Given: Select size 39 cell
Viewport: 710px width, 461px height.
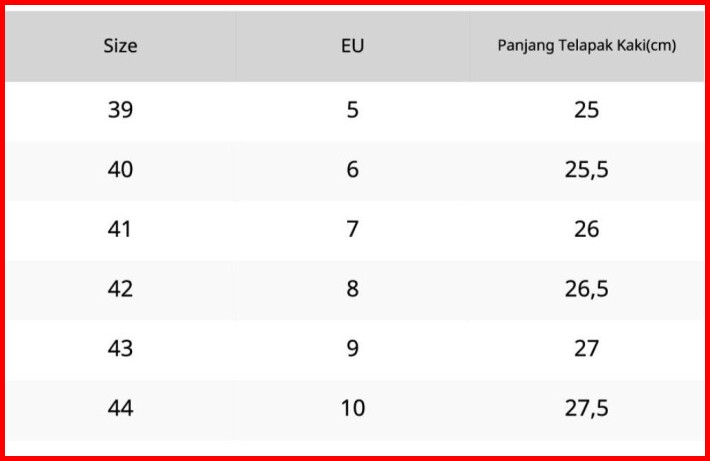Looking at the screenshot, I should pos(120,110).
